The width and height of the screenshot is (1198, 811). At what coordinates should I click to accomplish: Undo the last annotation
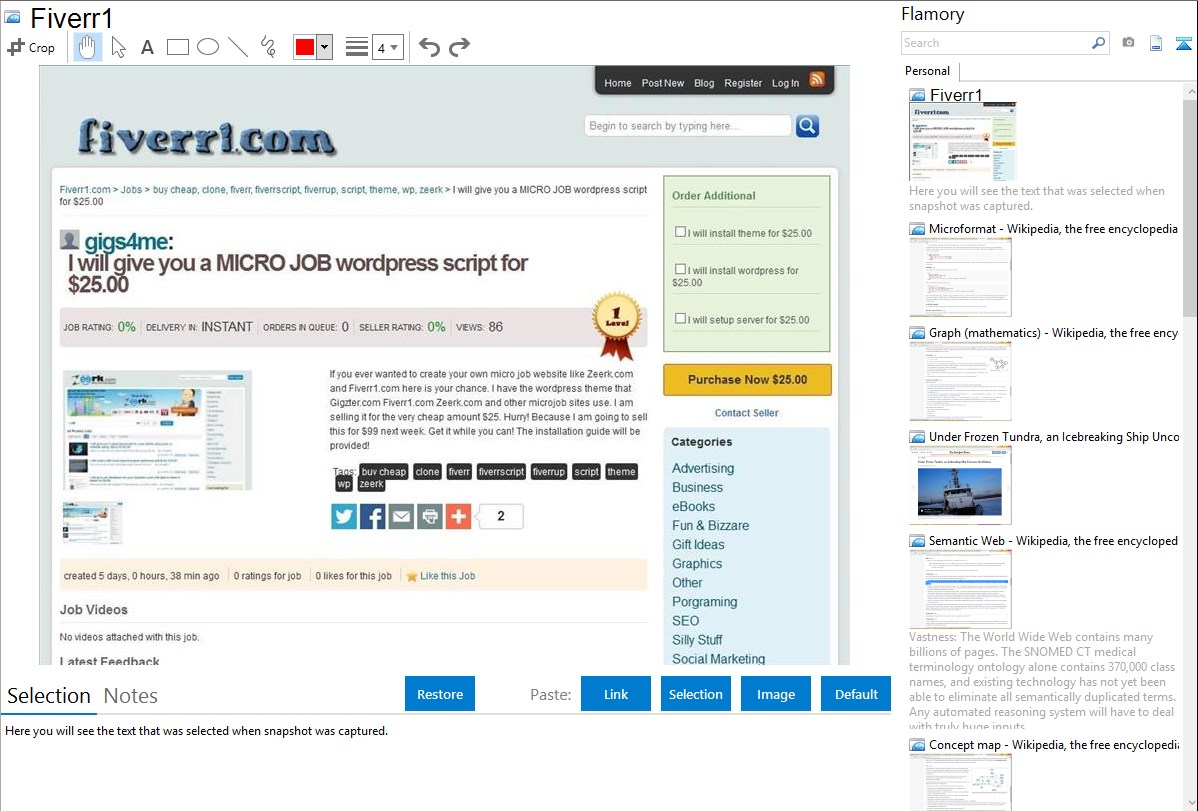[429, 47]
